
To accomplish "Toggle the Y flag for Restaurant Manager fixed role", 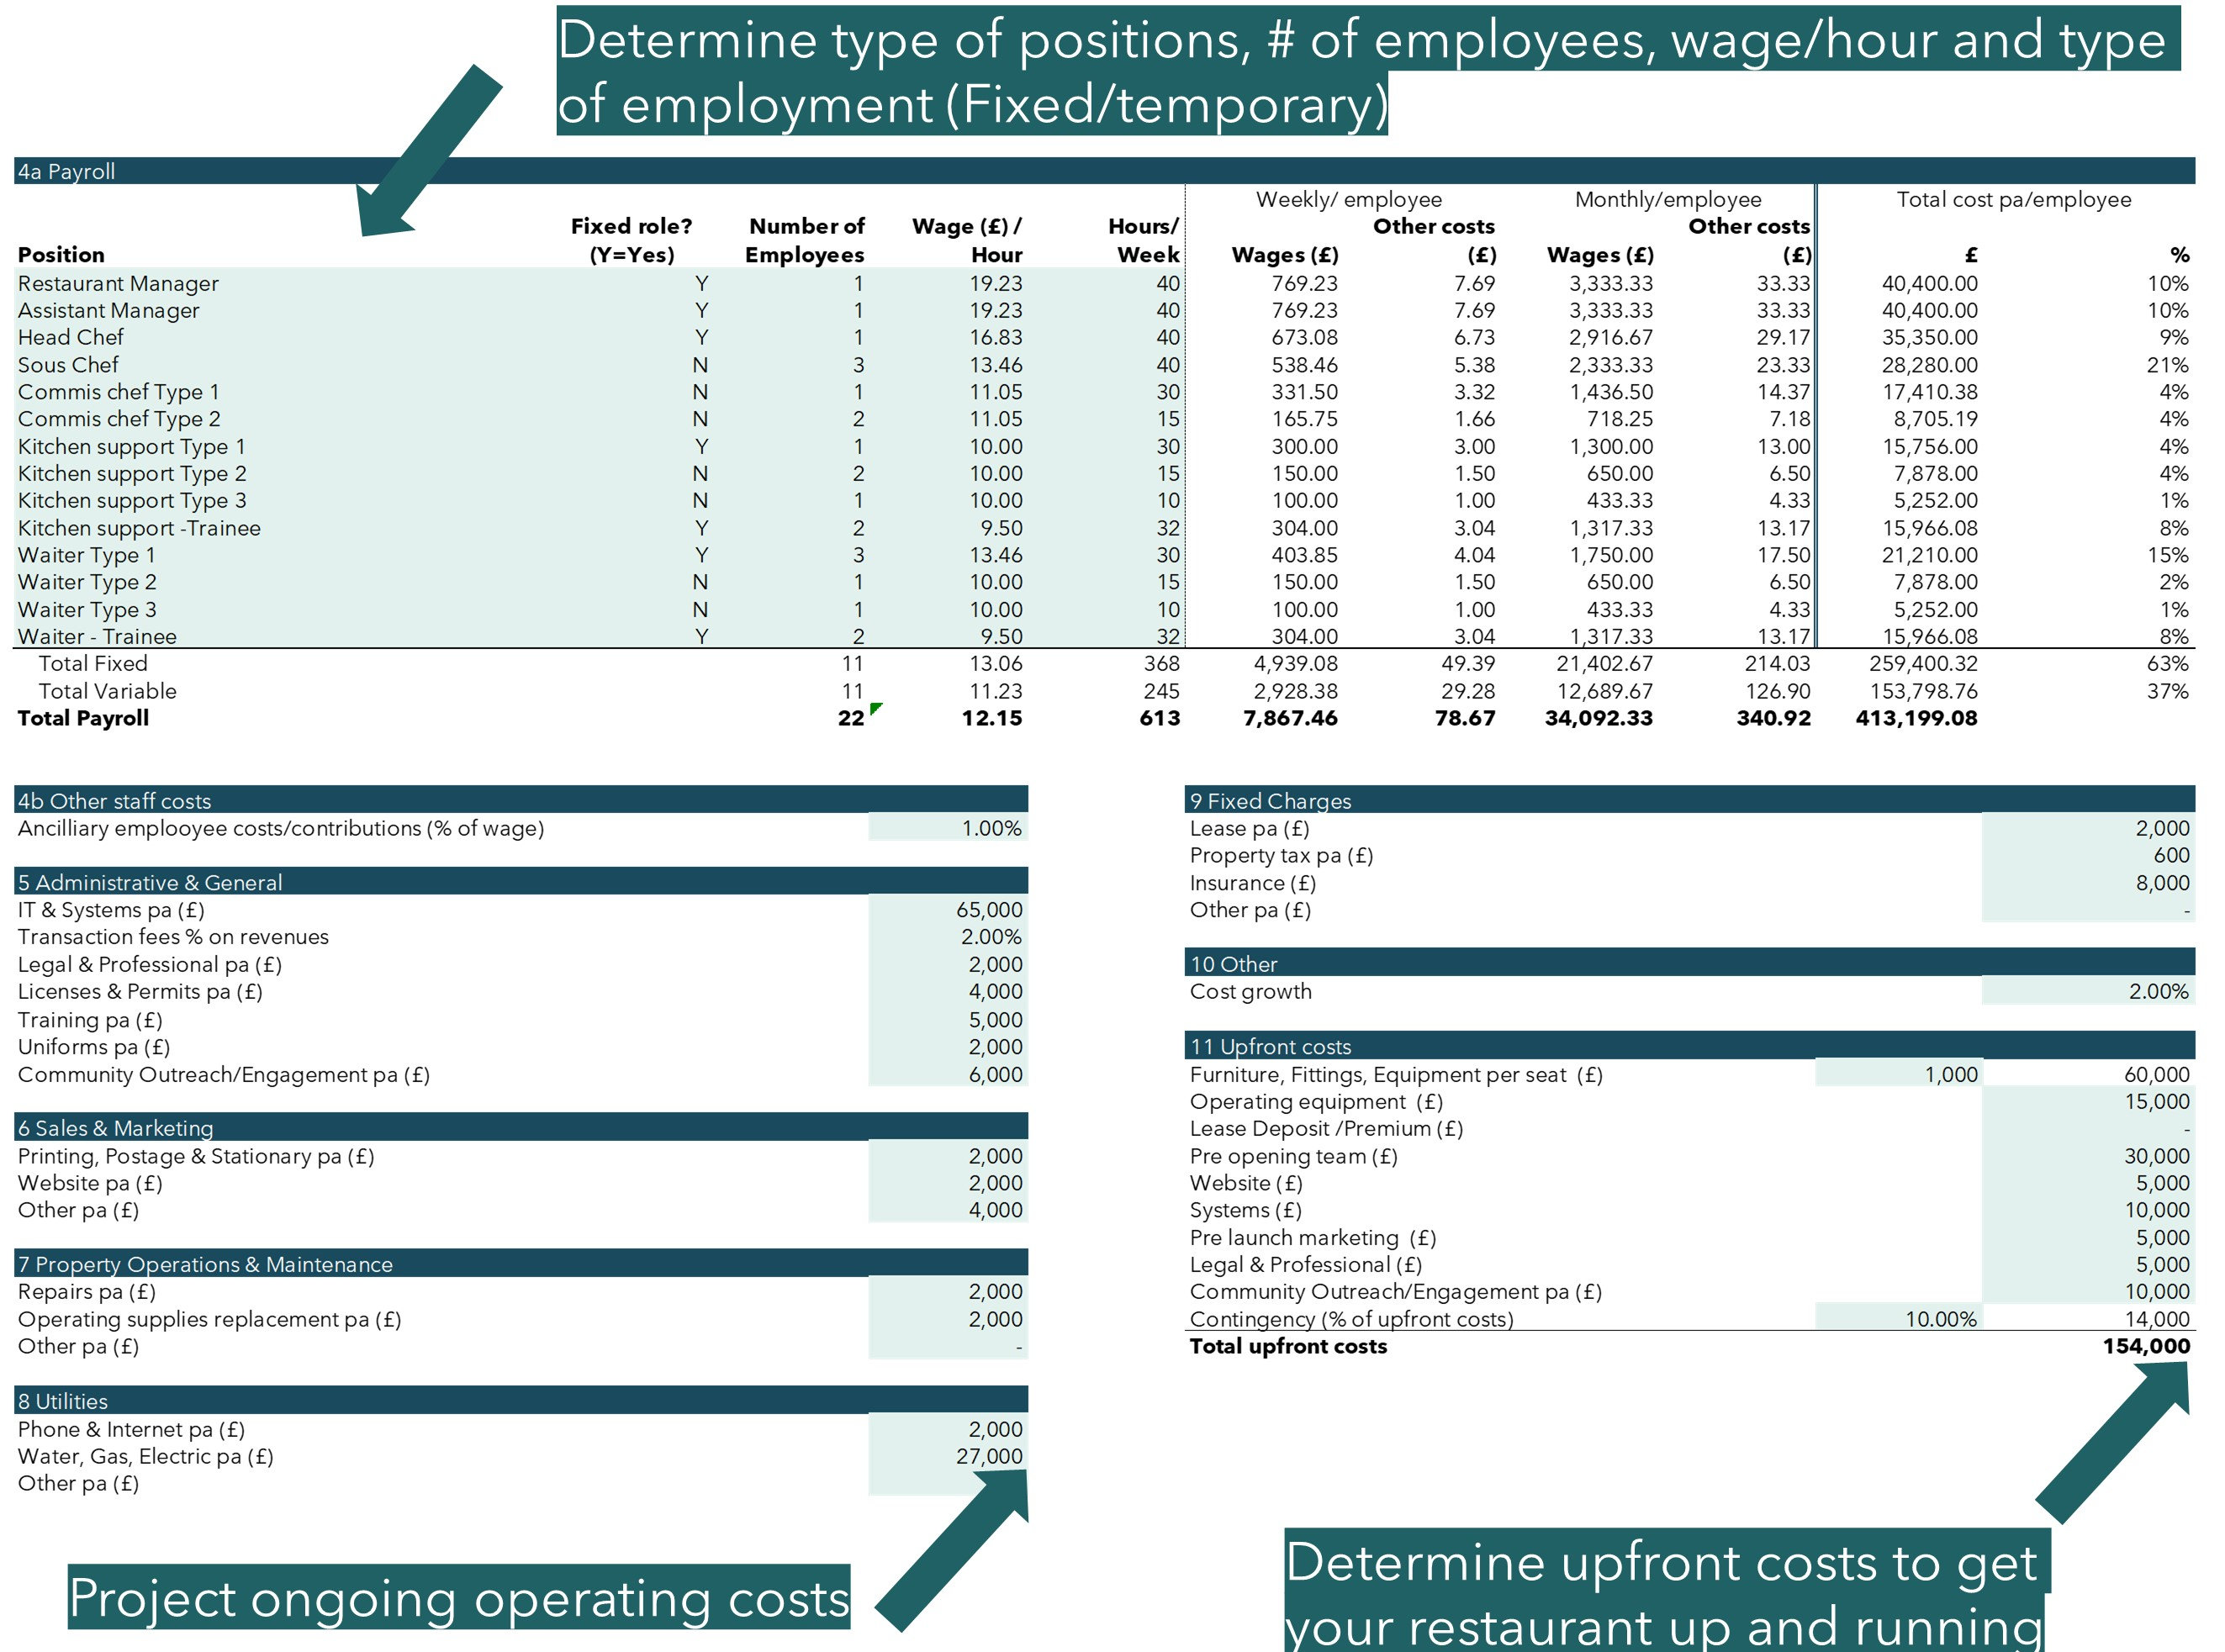I will pyautogui.click(x=700, y=283).
